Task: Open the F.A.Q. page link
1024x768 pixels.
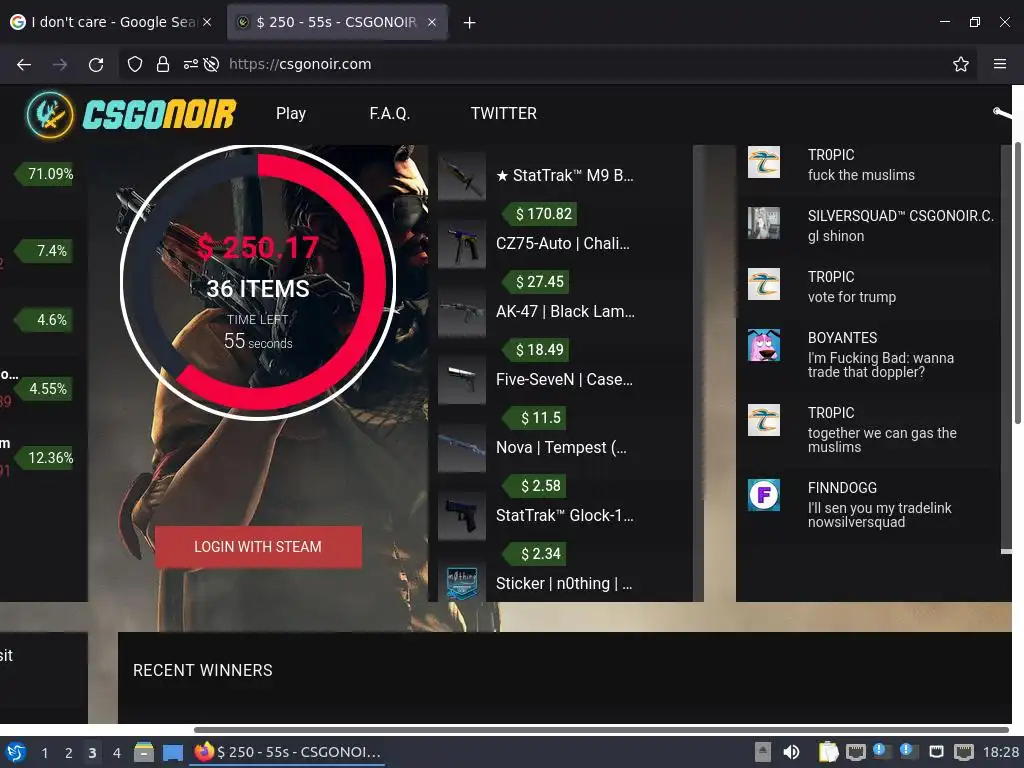Action: coord(389,114)
